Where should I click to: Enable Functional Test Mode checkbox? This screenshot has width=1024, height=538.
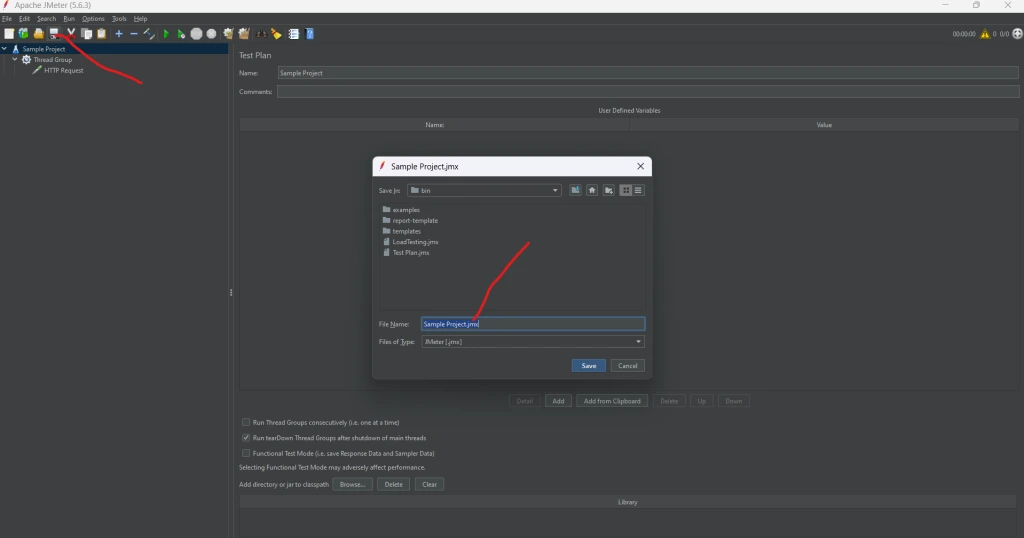coord(246,453)
